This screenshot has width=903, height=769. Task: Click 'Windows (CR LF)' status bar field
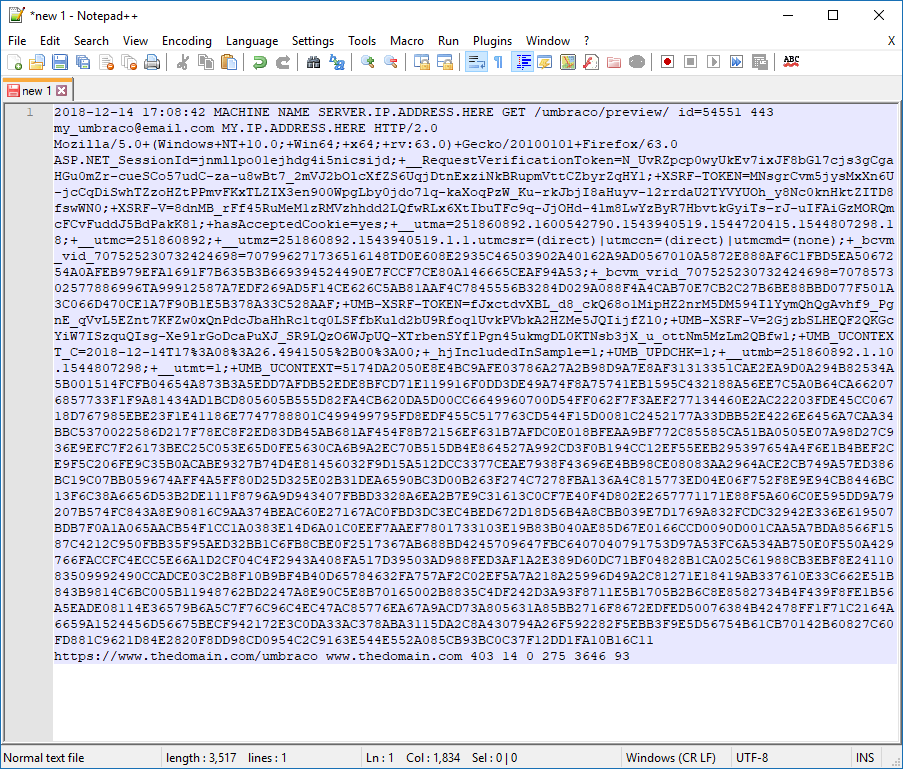coord(671,757)
